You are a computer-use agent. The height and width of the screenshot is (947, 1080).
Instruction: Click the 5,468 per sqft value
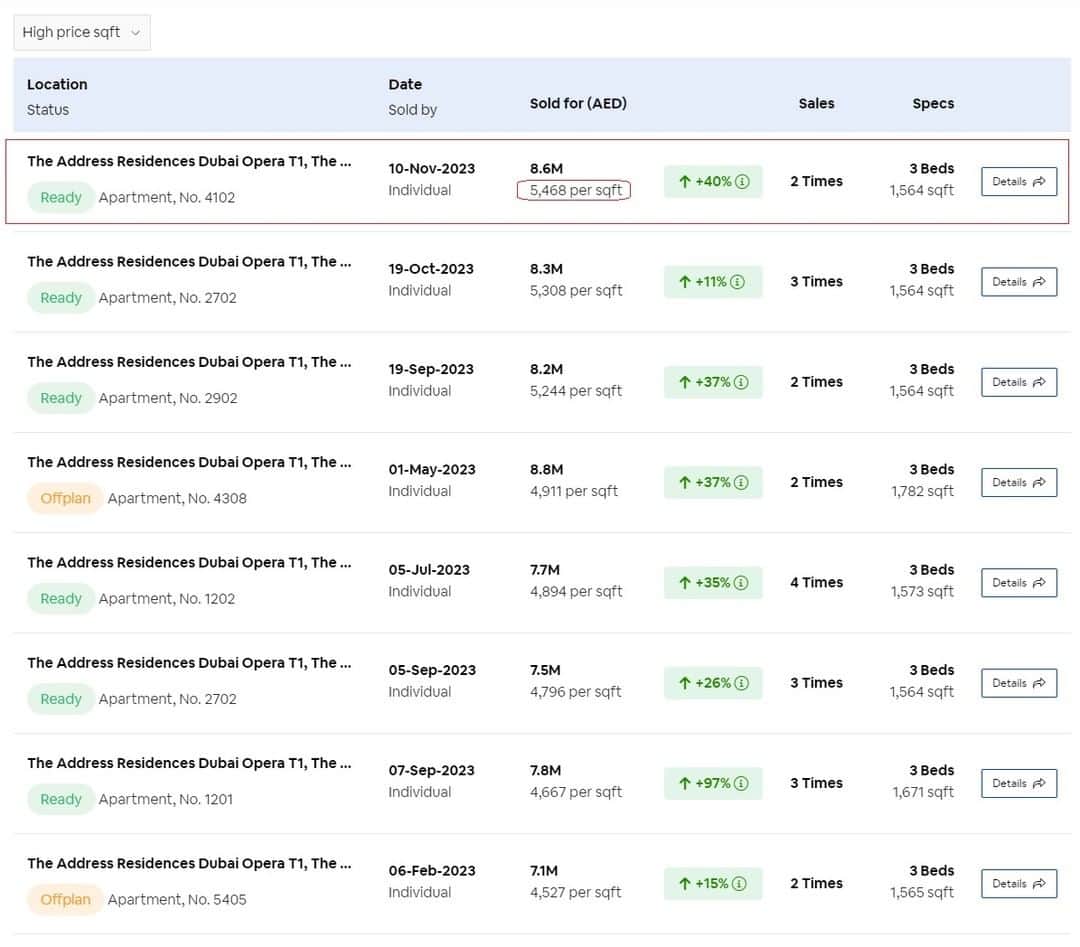576,190
